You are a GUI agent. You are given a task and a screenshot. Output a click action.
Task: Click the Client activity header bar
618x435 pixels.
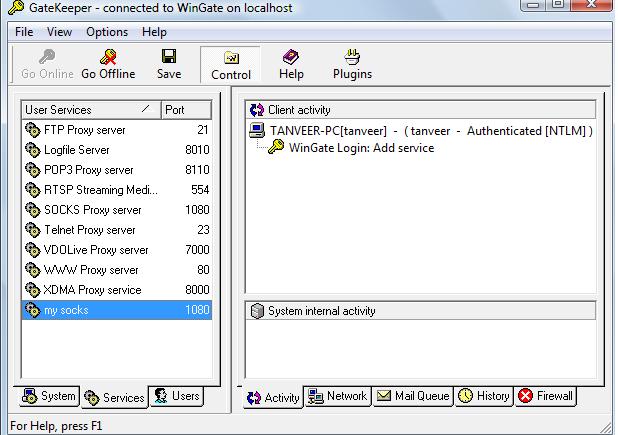pyautogui.click(x=421, y=110)
